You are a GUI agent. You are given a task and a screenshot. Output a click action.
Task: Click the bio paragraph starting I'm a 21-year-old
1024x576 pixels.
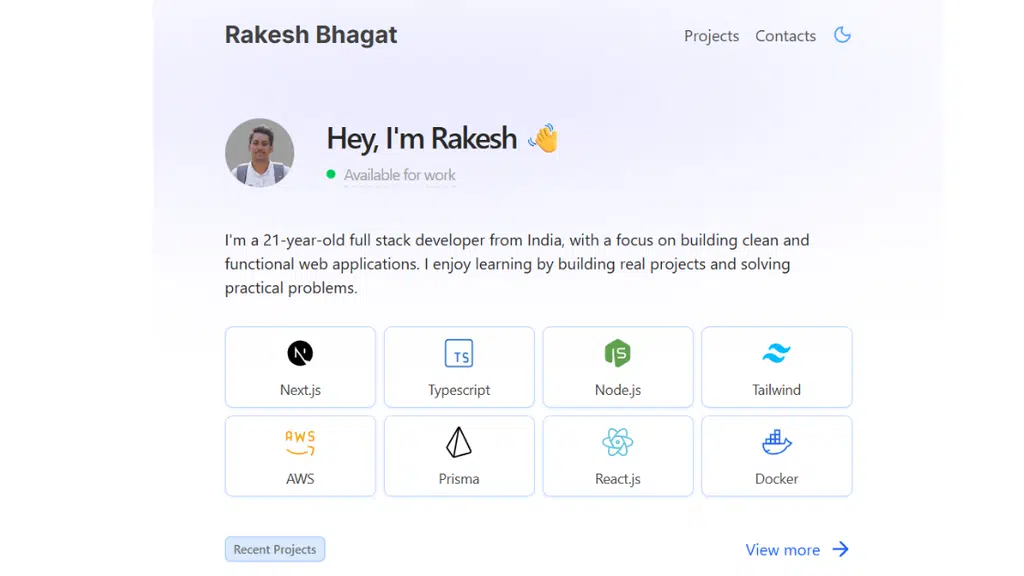pos(517,264)
